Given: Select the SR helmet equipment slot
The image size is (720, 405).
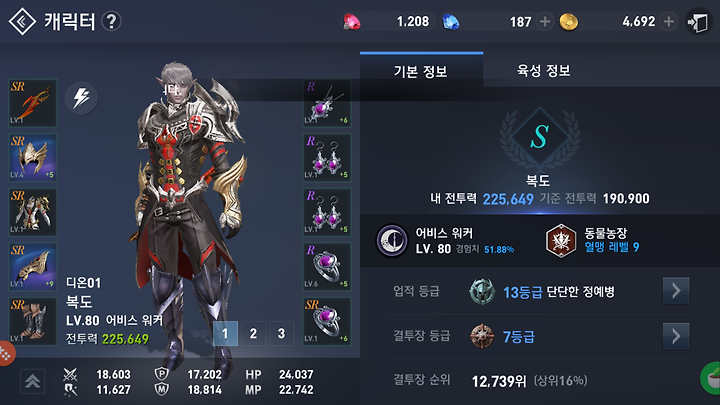Looking at the screenshot, I should point(33,158).
